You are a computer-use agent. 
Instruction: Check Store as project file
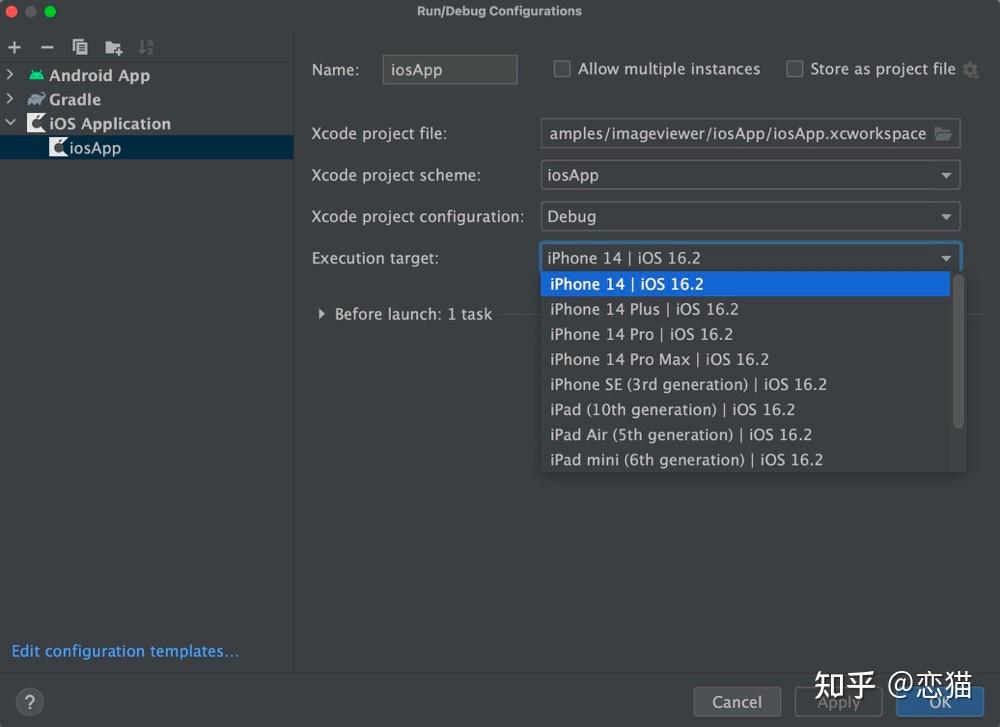(794, 69)
